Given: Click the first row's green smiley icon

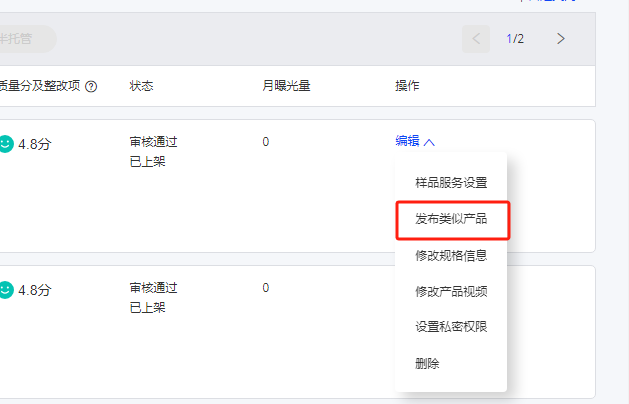Looking at the screenshot, I should [x=6, y=143].
